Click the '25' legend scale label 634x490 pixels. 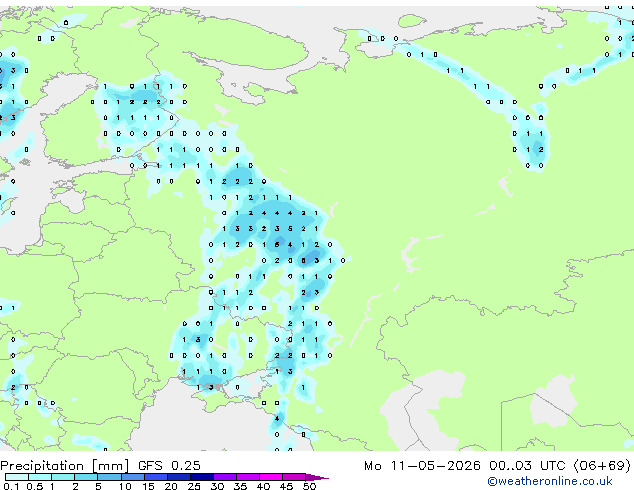(194, 486)
